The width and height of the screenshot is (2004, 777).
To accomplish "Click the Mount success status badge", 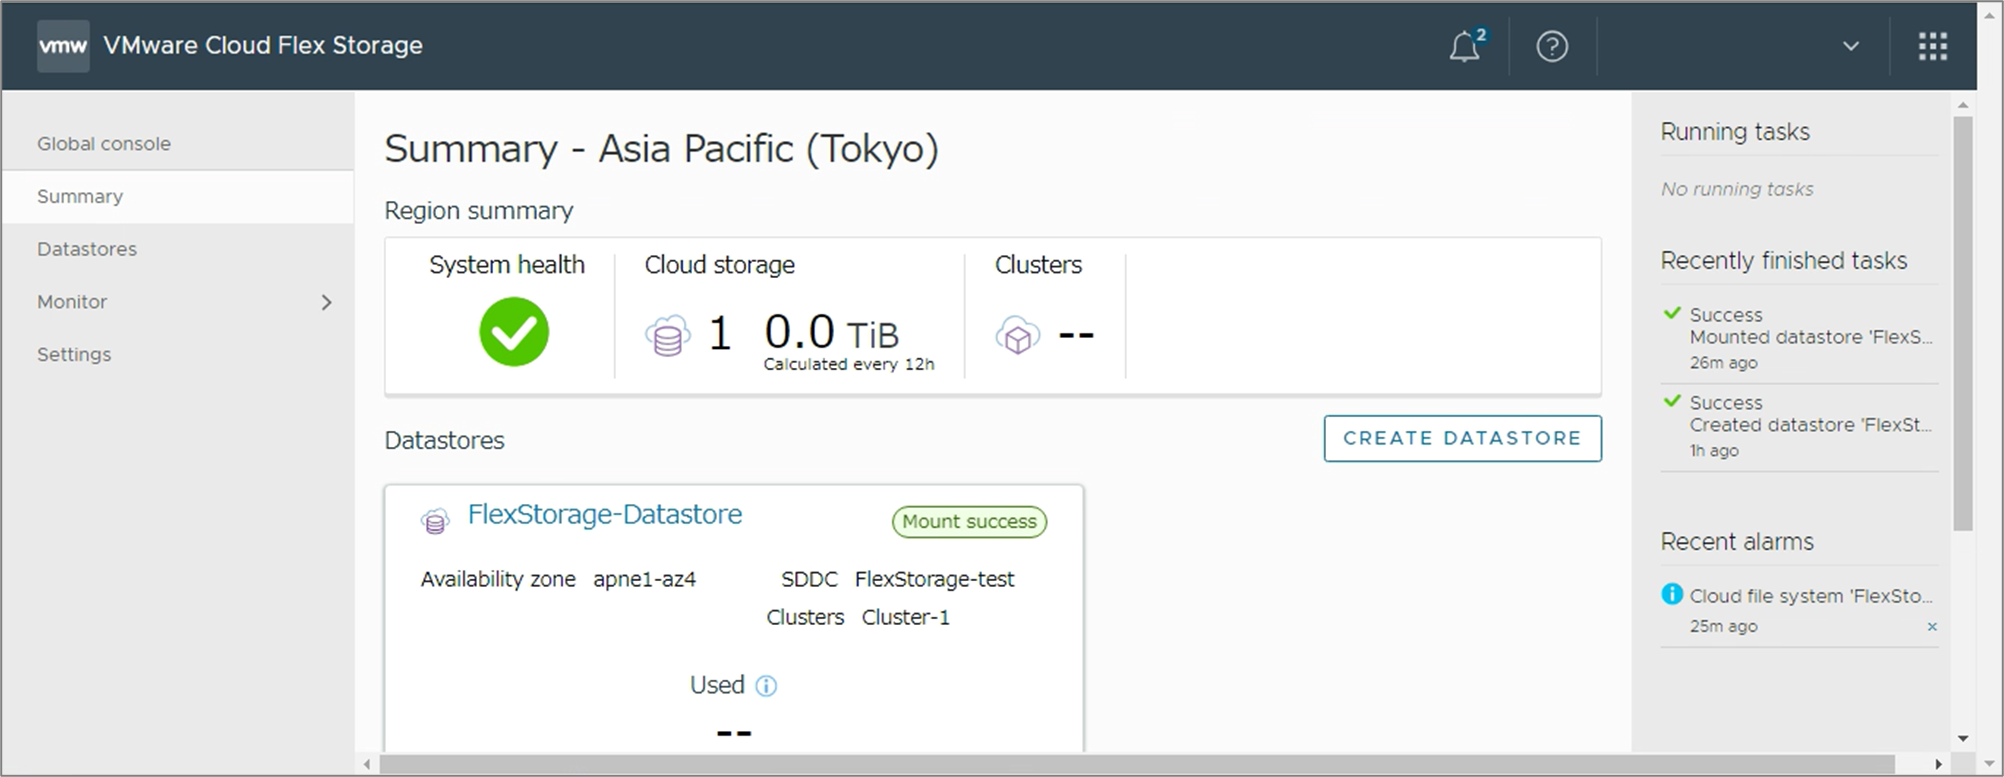I will [968, 522].
